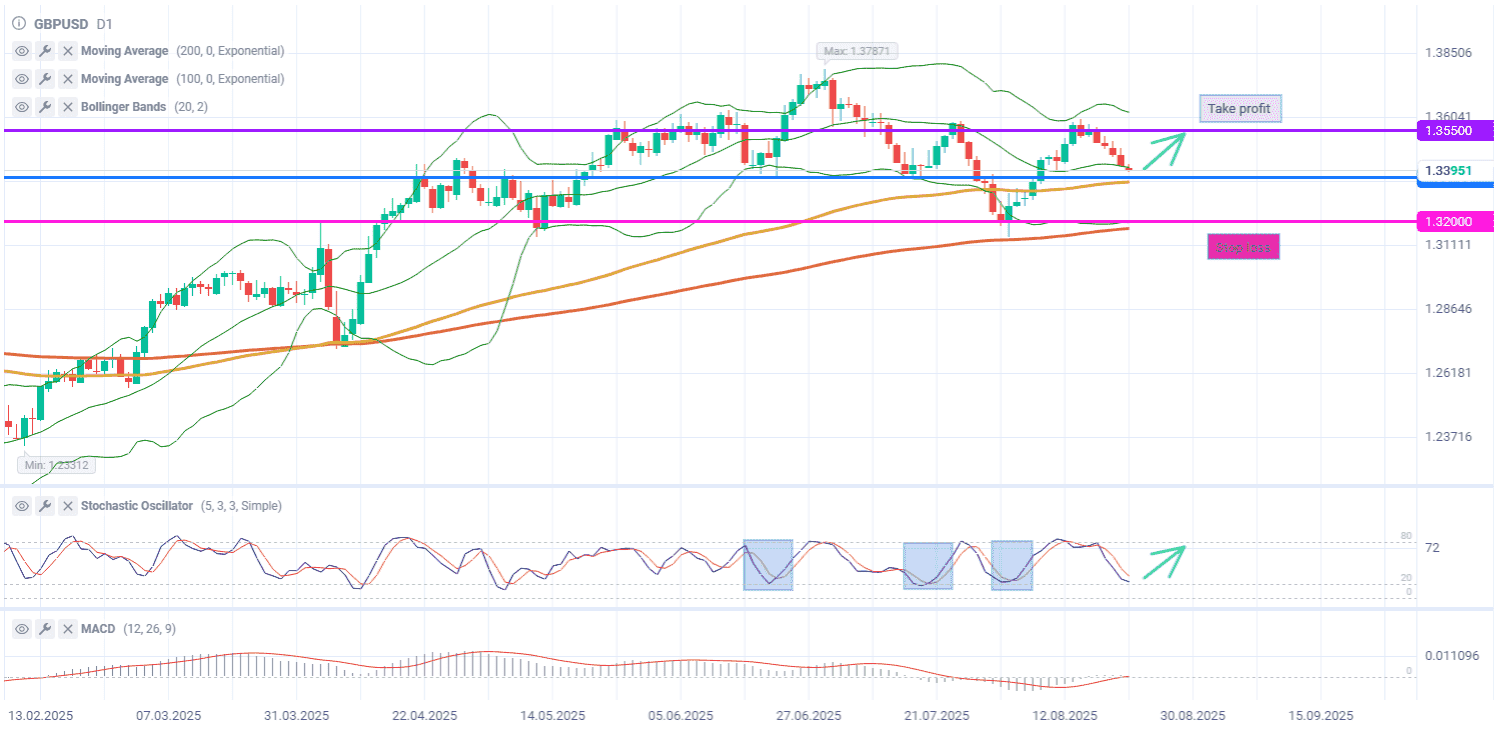This screenshot has width=1494, height=729.
Task: Select the Take profit label box
Action: coord(1239,109)
